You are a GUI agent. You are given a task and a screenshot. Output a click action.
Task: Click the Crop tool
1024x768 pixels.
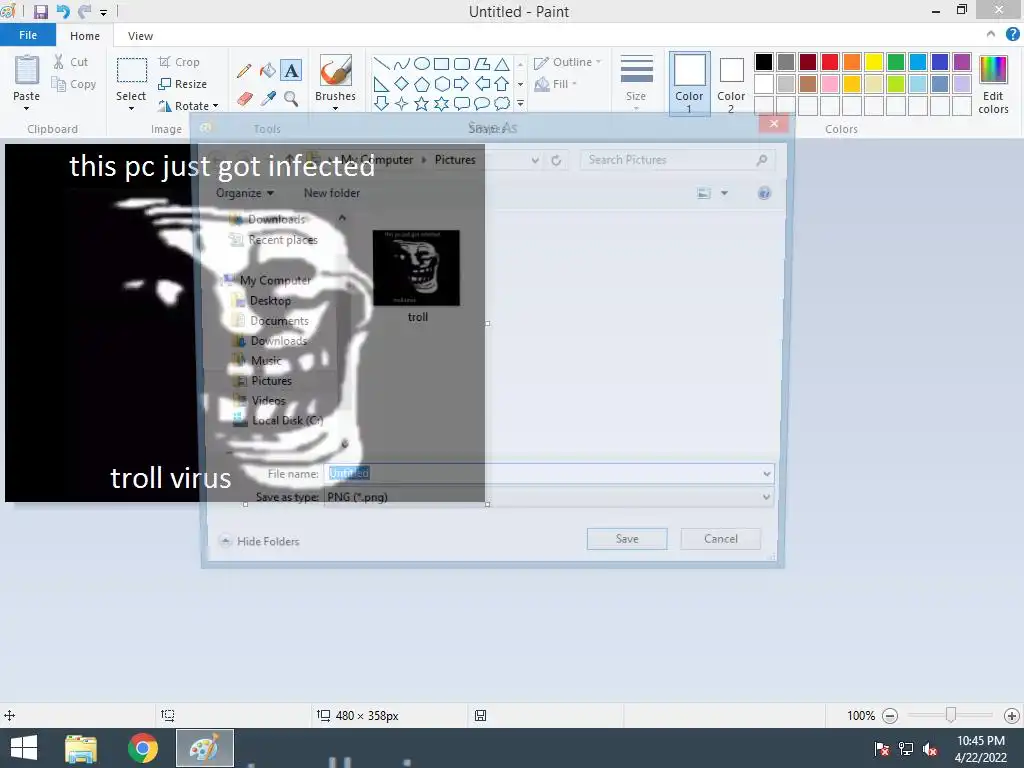179,62
